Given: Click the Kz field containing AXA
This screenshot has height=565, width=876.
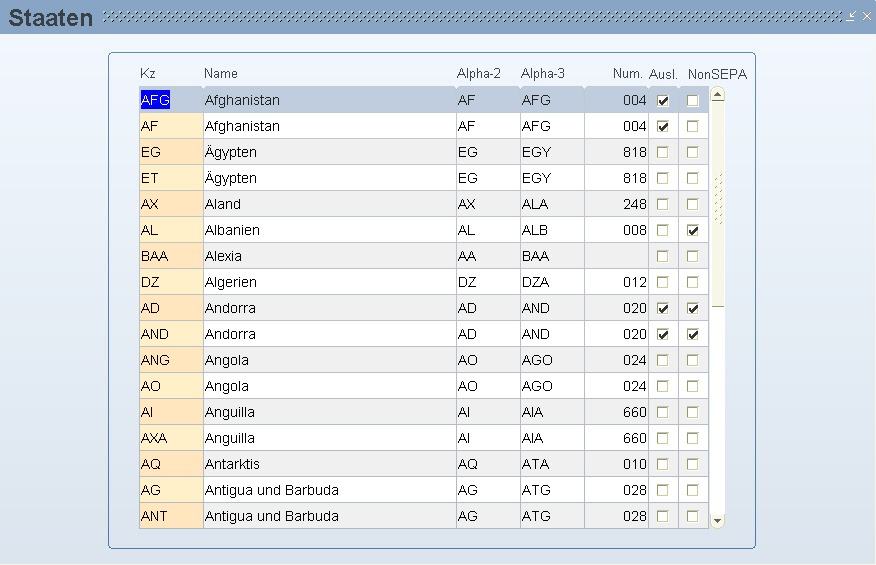Looking at the screenshot, I should 170,438.
